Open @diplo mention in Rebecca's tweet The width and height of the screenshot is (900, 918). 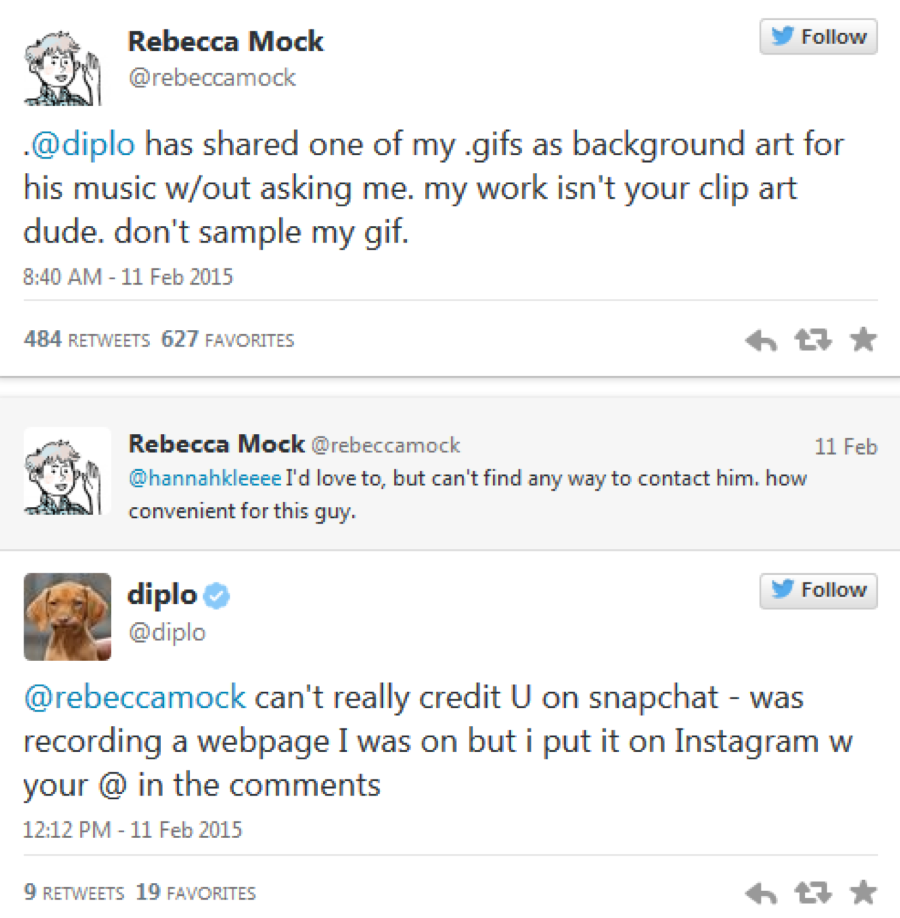click(83, 145)
